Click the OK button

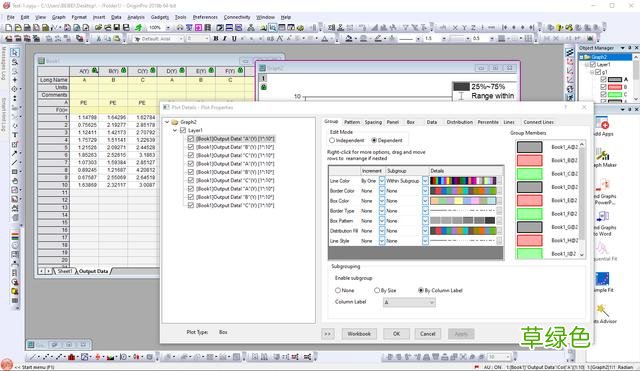pyautogui.click(x=396, y=333)
